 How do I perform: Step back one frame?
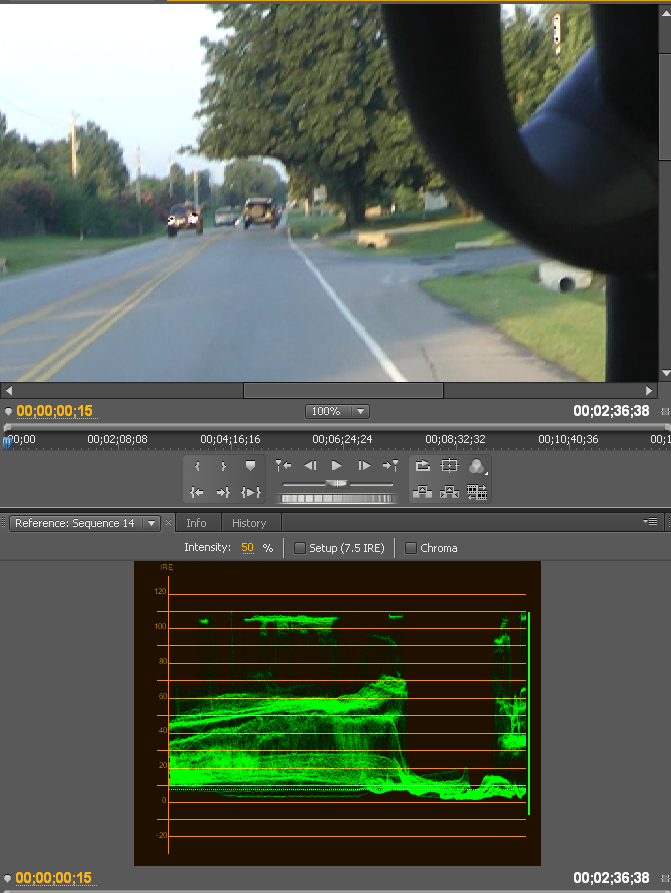pos(310,466)
